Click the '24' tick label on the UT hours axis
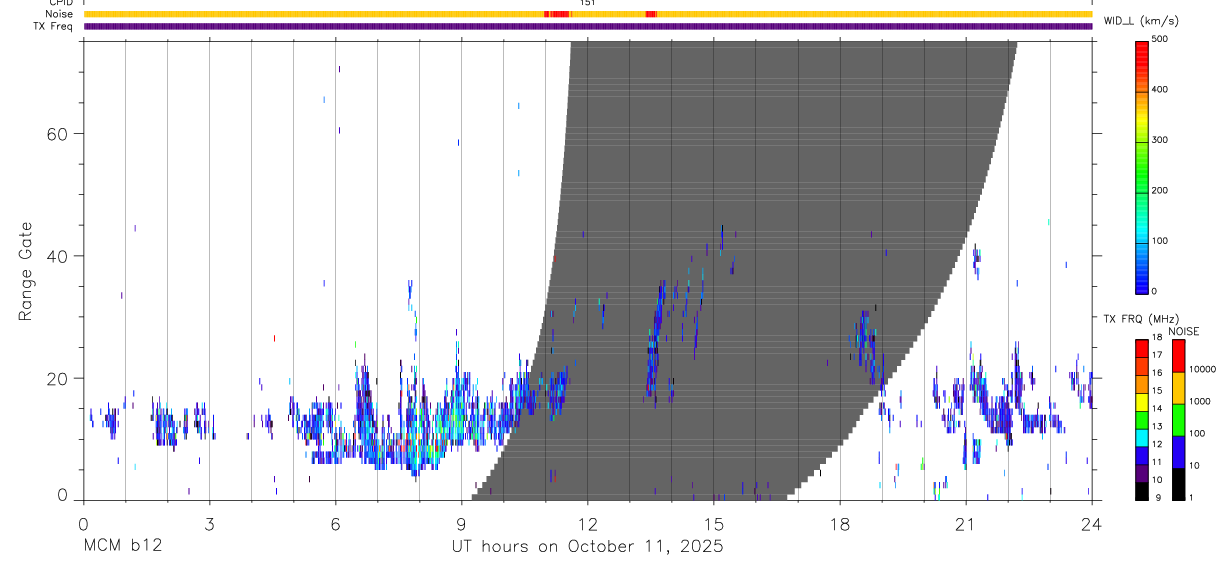The width and height of the screenshot is (1228, 567). (x=1092, y=523)
